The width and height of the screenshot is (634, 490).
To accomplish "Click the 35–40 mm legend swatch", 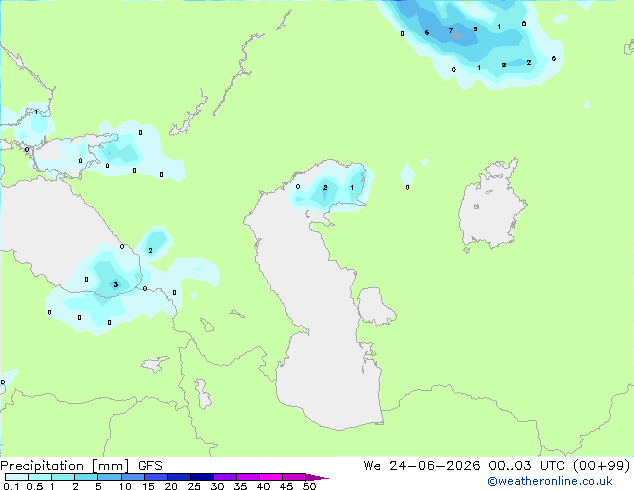I will tap(248, 477).
